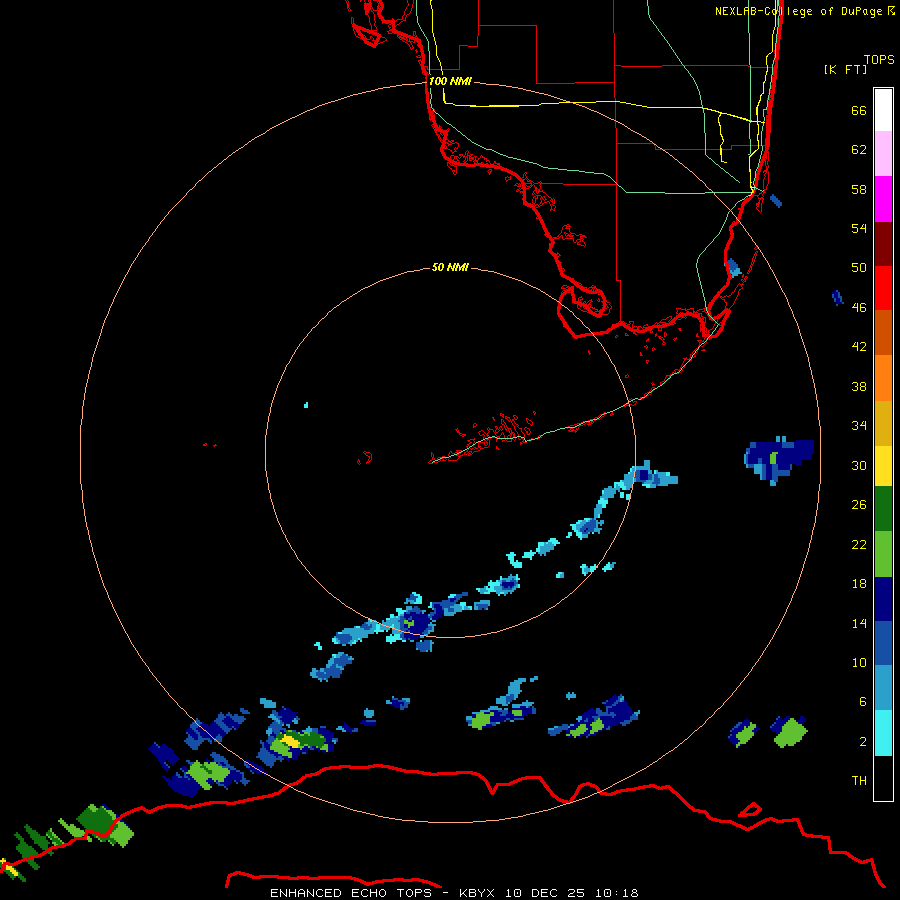Click the "2" legend value

click(862, 742)
